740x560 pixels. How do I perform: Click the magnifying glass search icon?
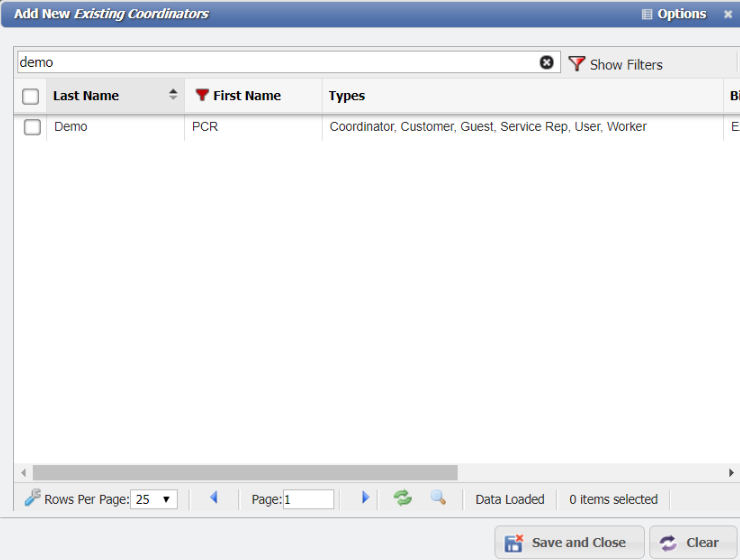438,498
